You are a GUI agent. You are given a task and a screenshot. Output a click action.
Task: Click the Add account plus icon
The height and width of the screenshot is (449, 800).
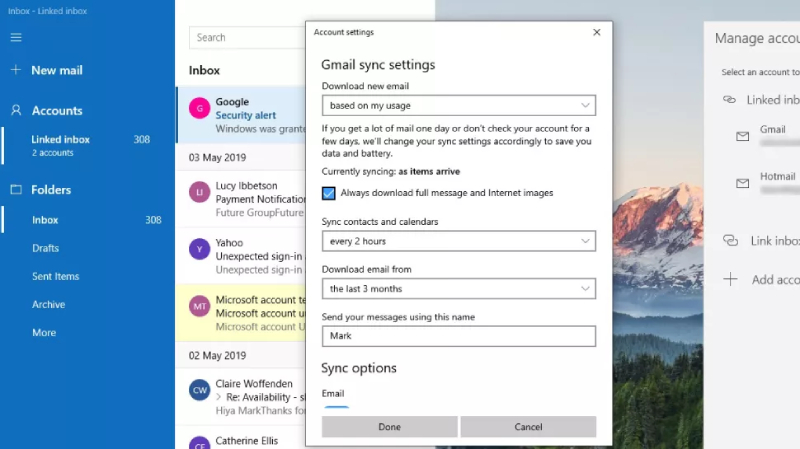(x=731, y=279)
